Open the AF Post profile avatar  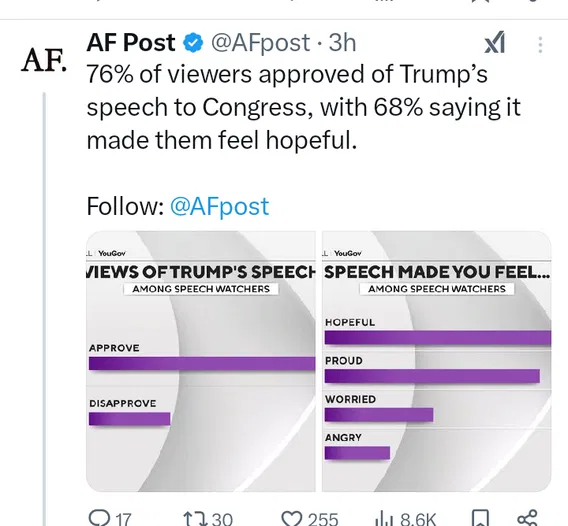click(43, 60)
